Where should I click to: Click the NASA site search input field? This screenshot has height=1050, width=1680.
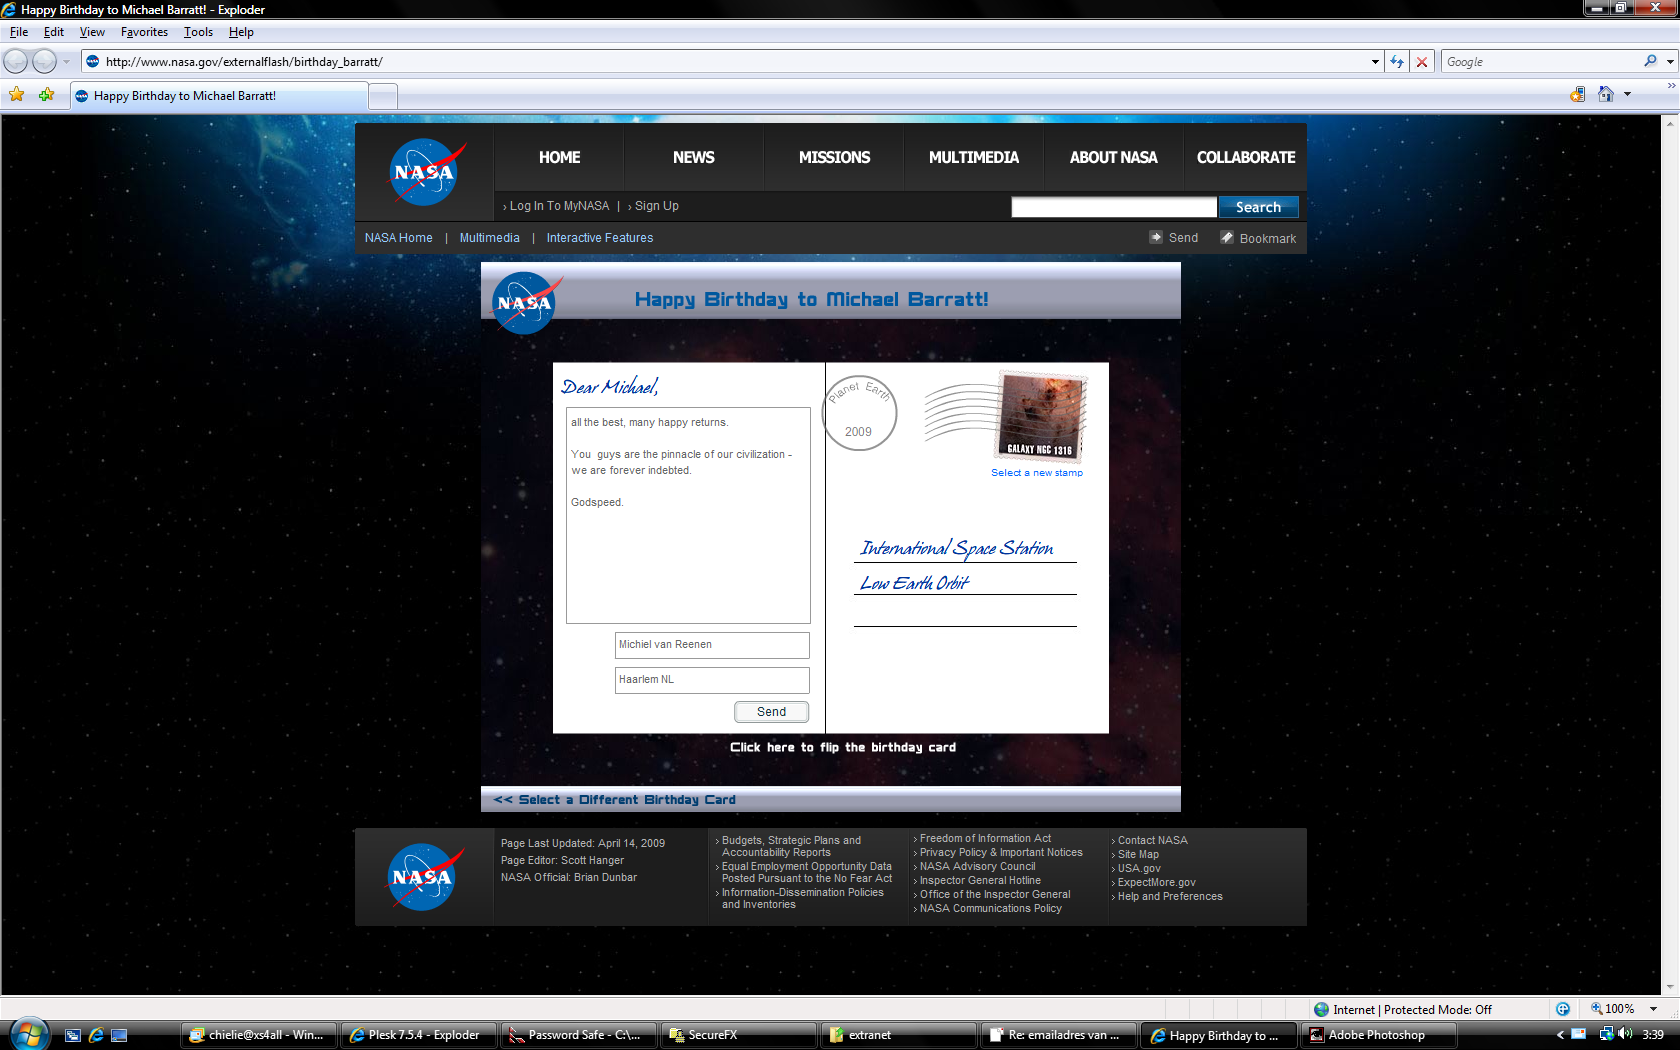pyautogui.click(x=1114, y=207)
